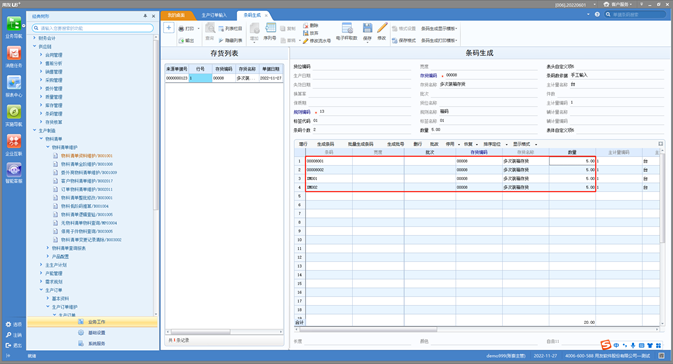Image resolution: width=673 pixels, height=364 pixels.
Task: Click barcode cell 00000001 in row 1
Action: (329, 161)
